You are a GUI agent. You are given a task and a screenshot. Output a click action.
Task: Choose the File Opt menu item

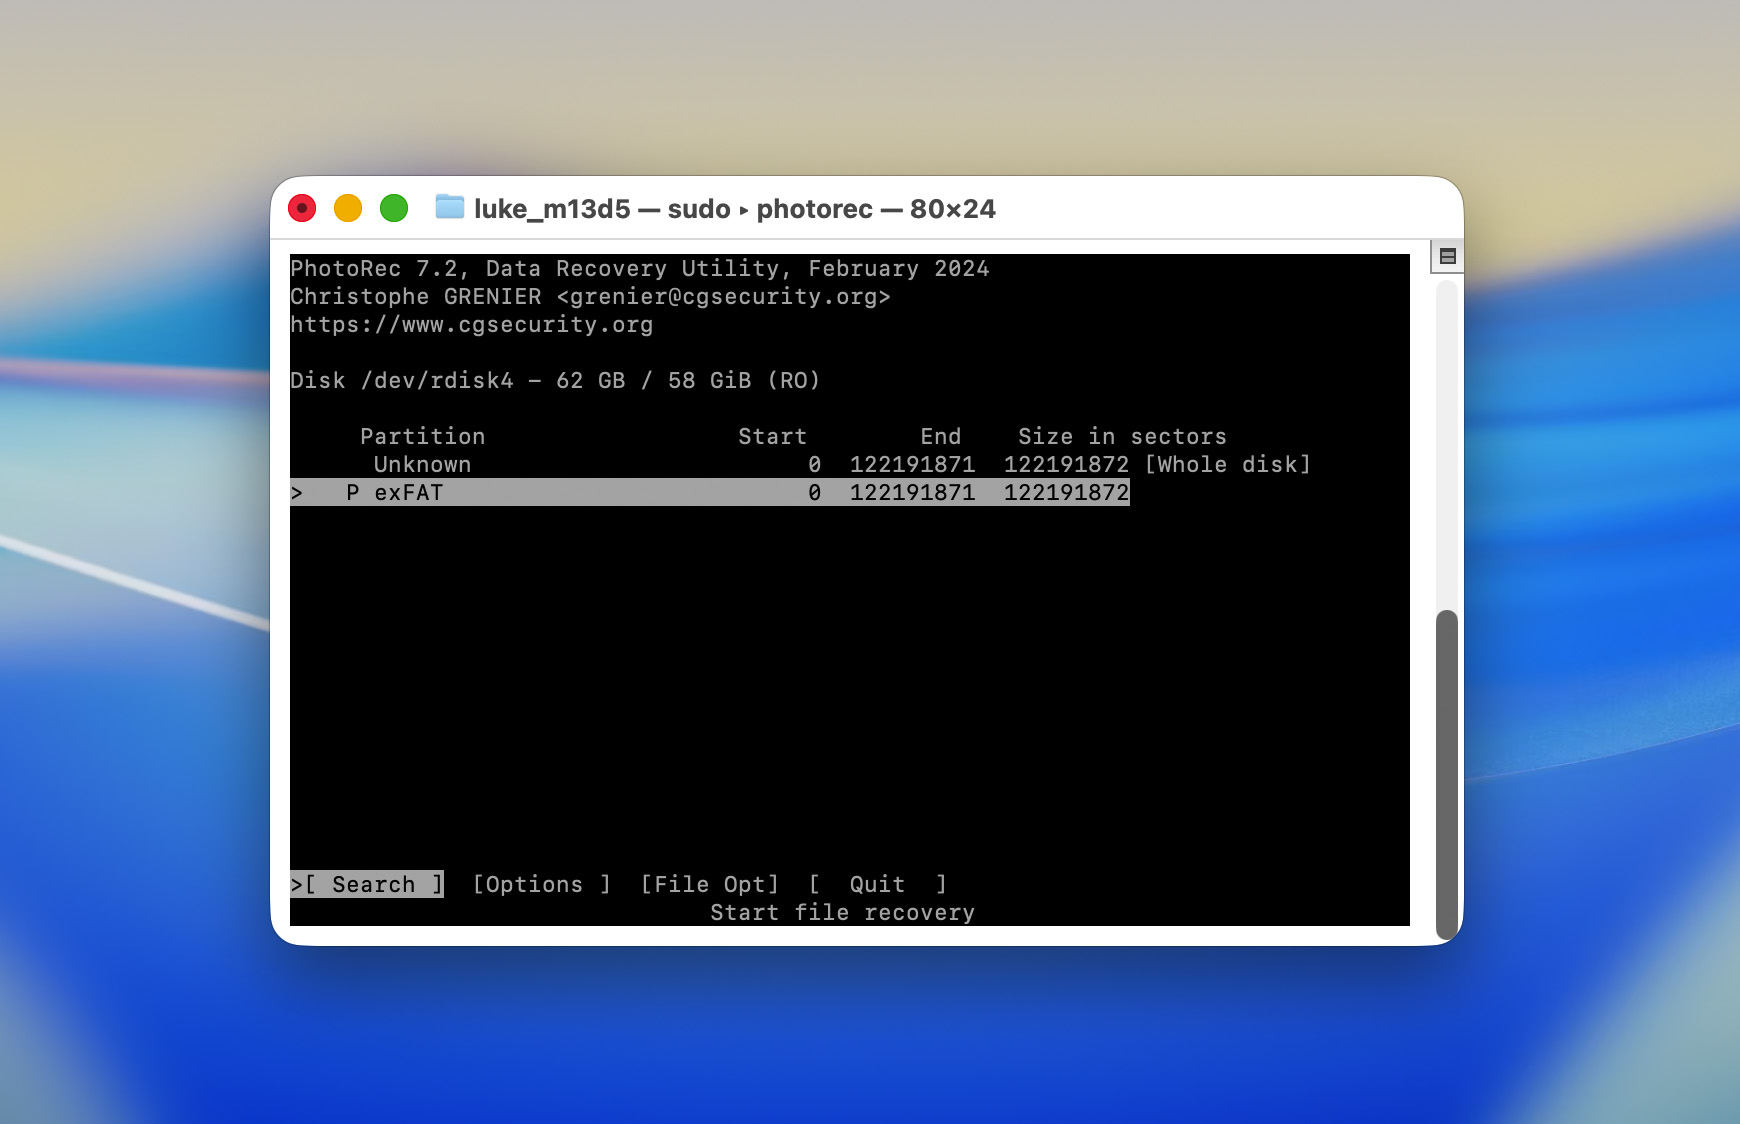pyautogui.click(x=709, y=884)
